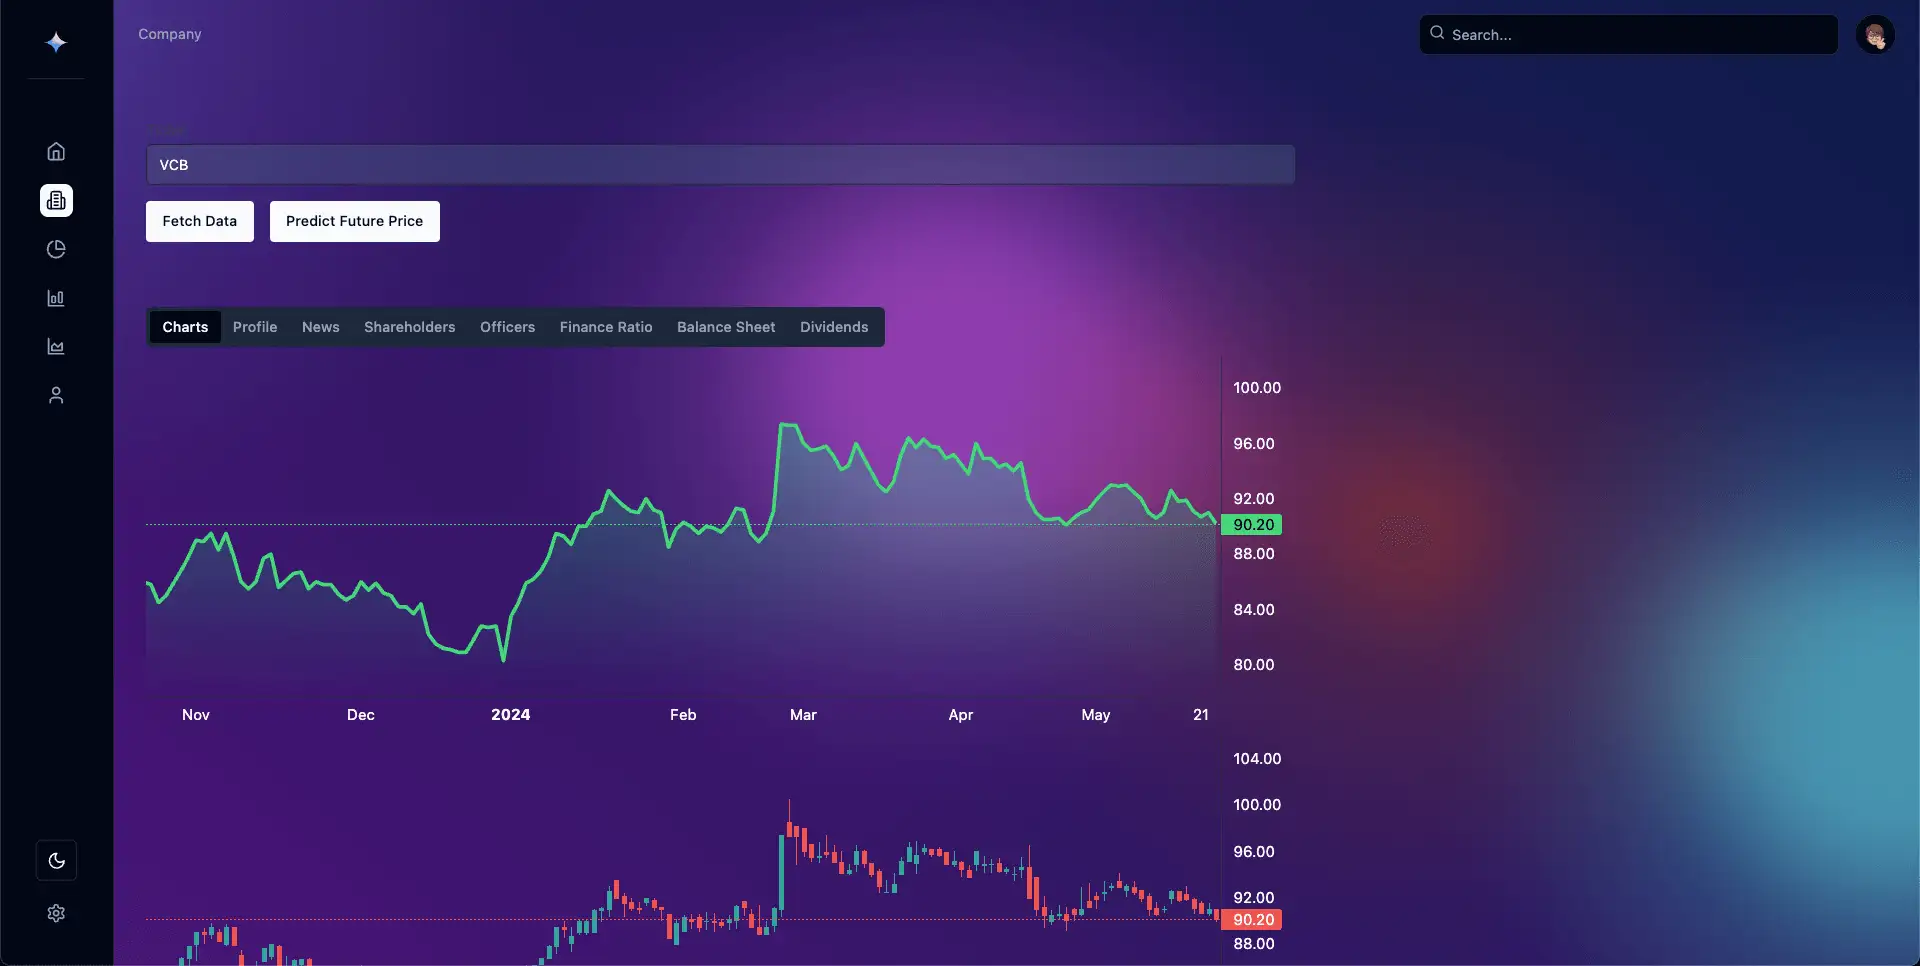Open the Settings gear icon
This screenshot has height=966, width=1920.
[x=56, y=913]
